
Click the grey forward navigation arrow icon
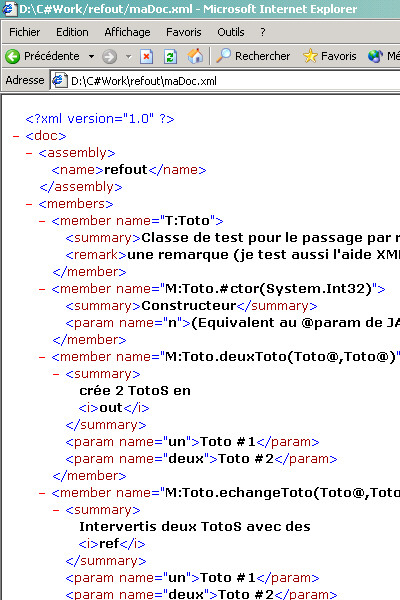pyautogui.click(x=109, y=57)
